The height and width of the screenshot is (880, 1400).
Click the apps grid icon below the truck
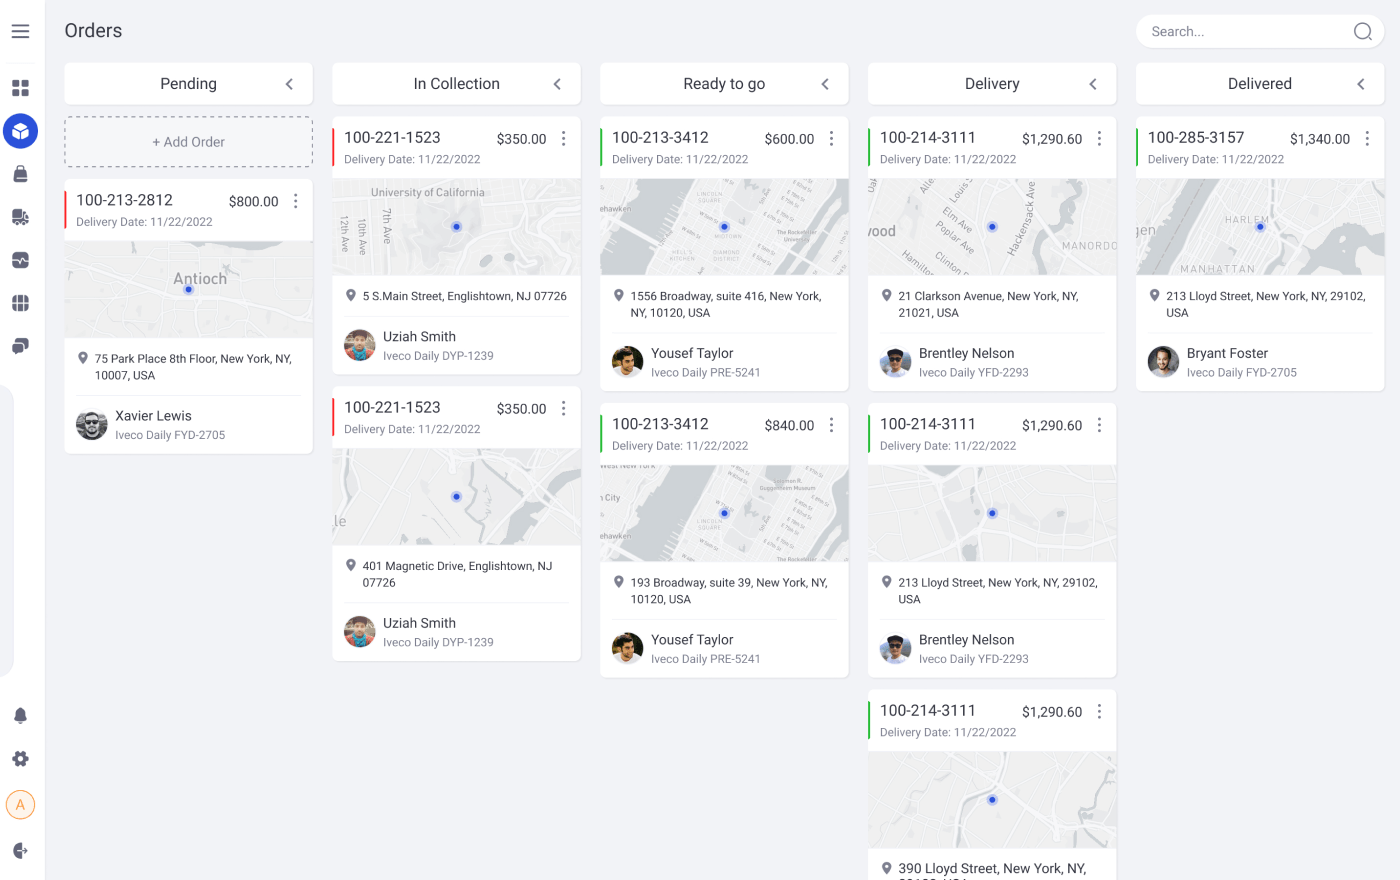click(x=20, y=303)
